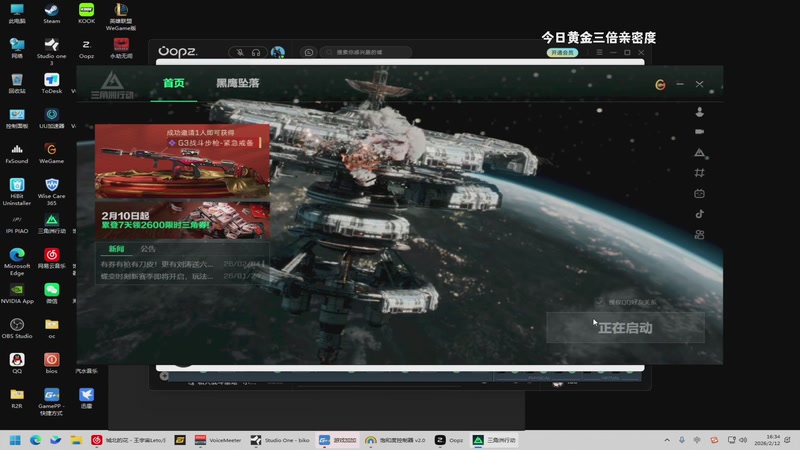Expand hidden system tray icons

[x=667, y=440]
